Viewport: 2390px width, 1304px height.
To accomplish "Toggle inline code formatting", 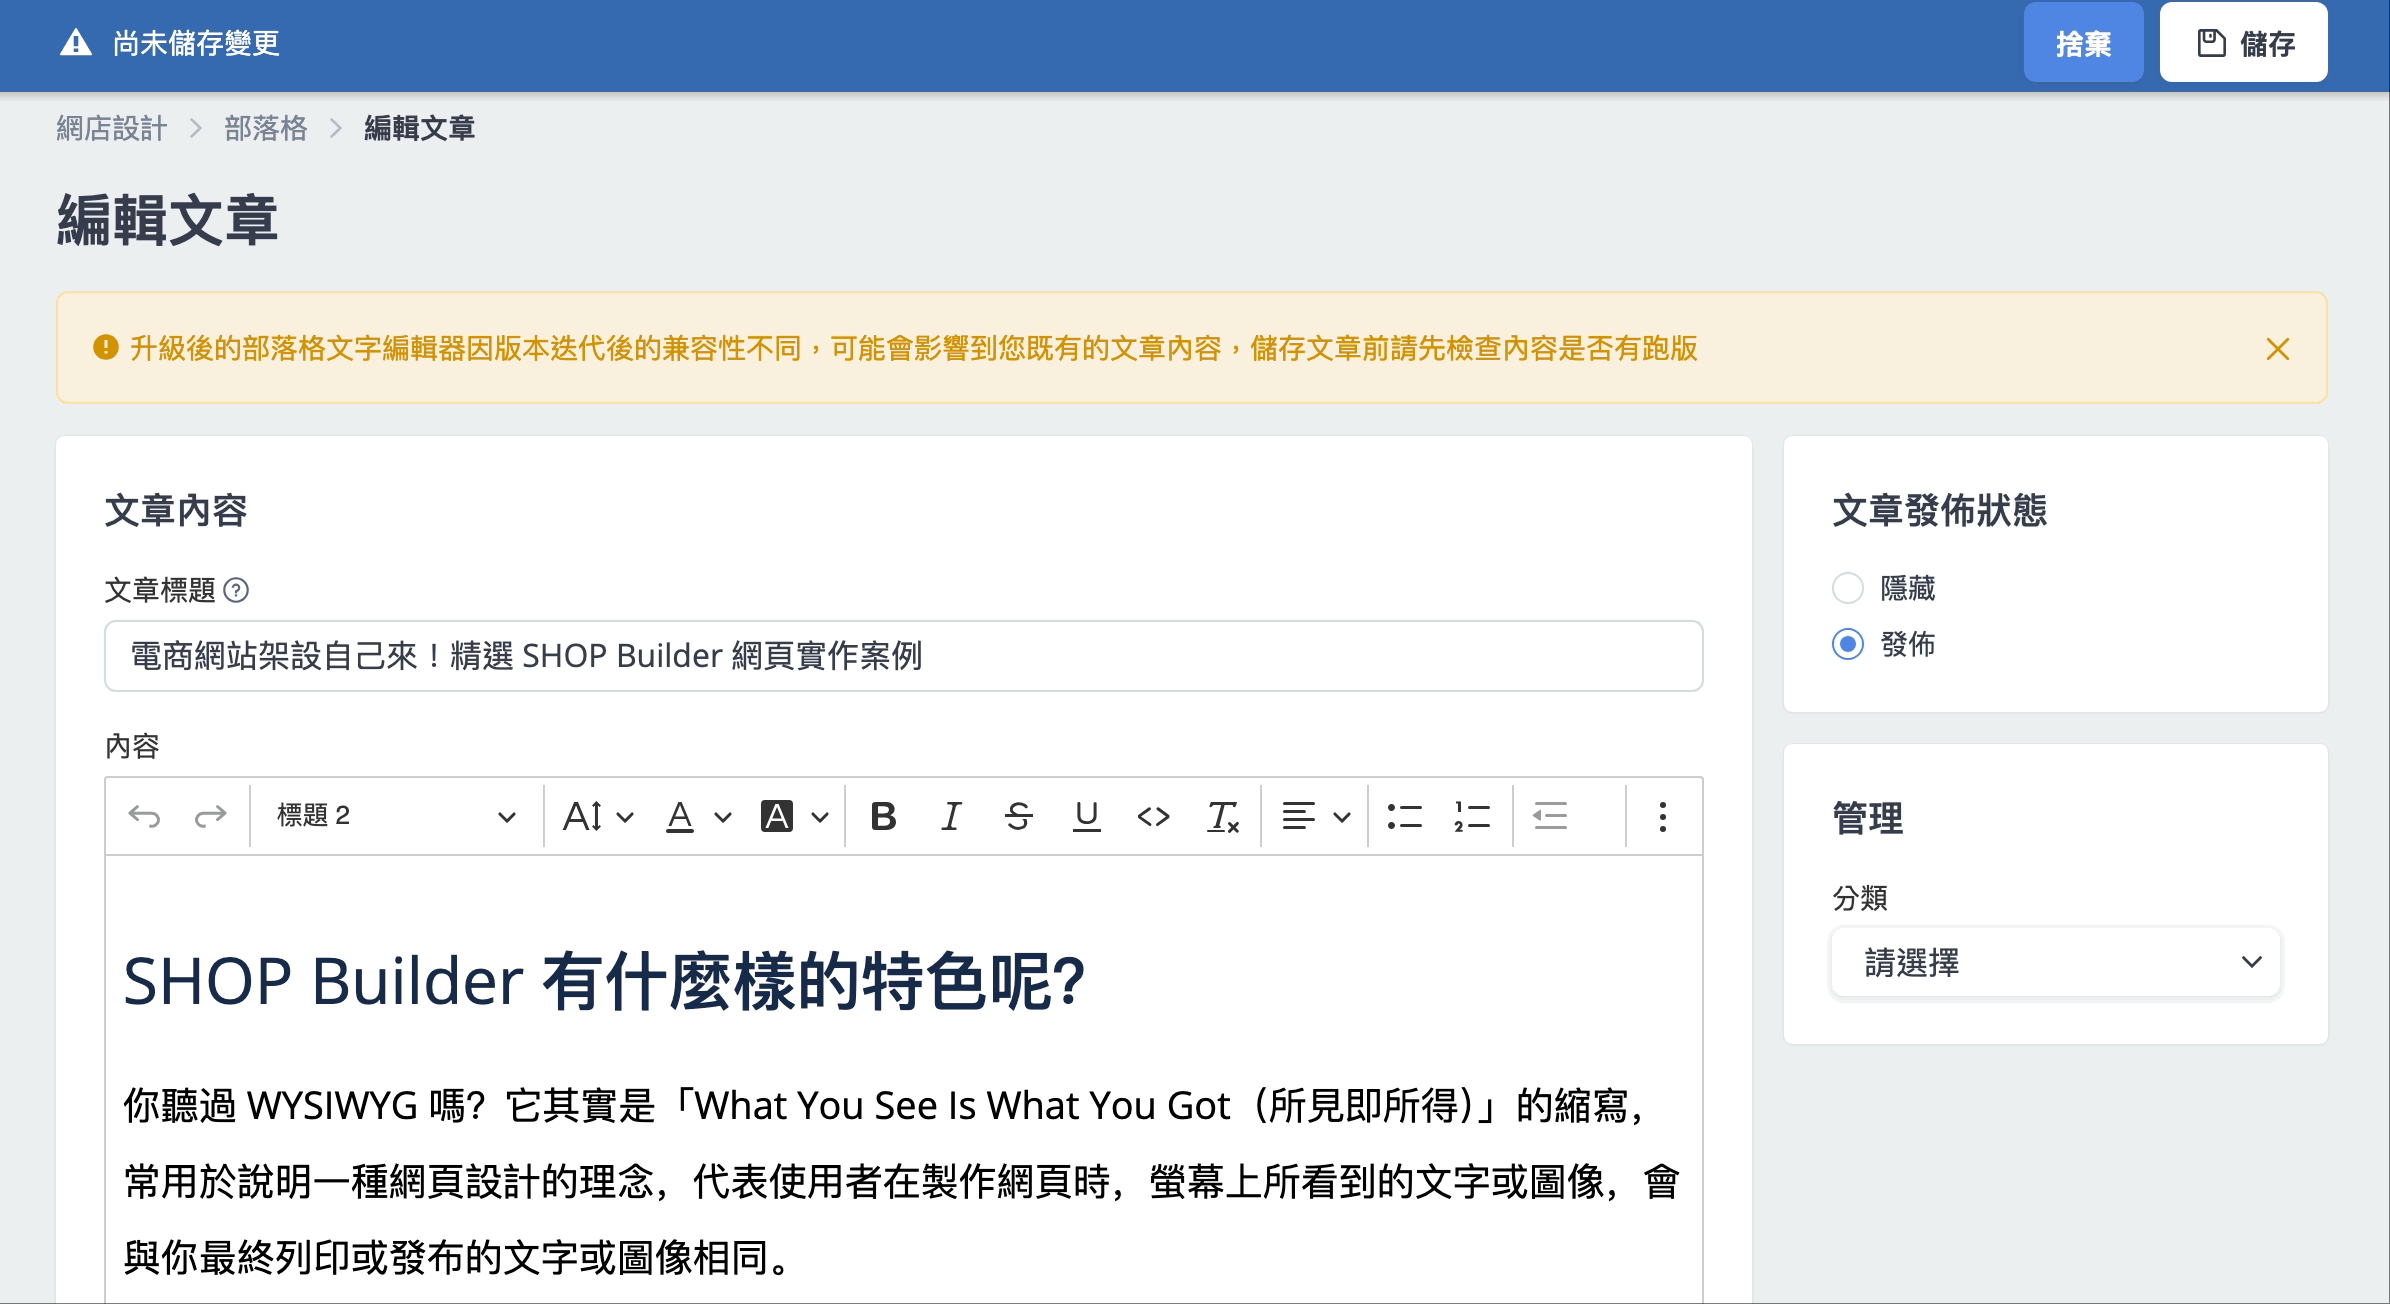I will pyautogui.click(x=1154, y=816).
